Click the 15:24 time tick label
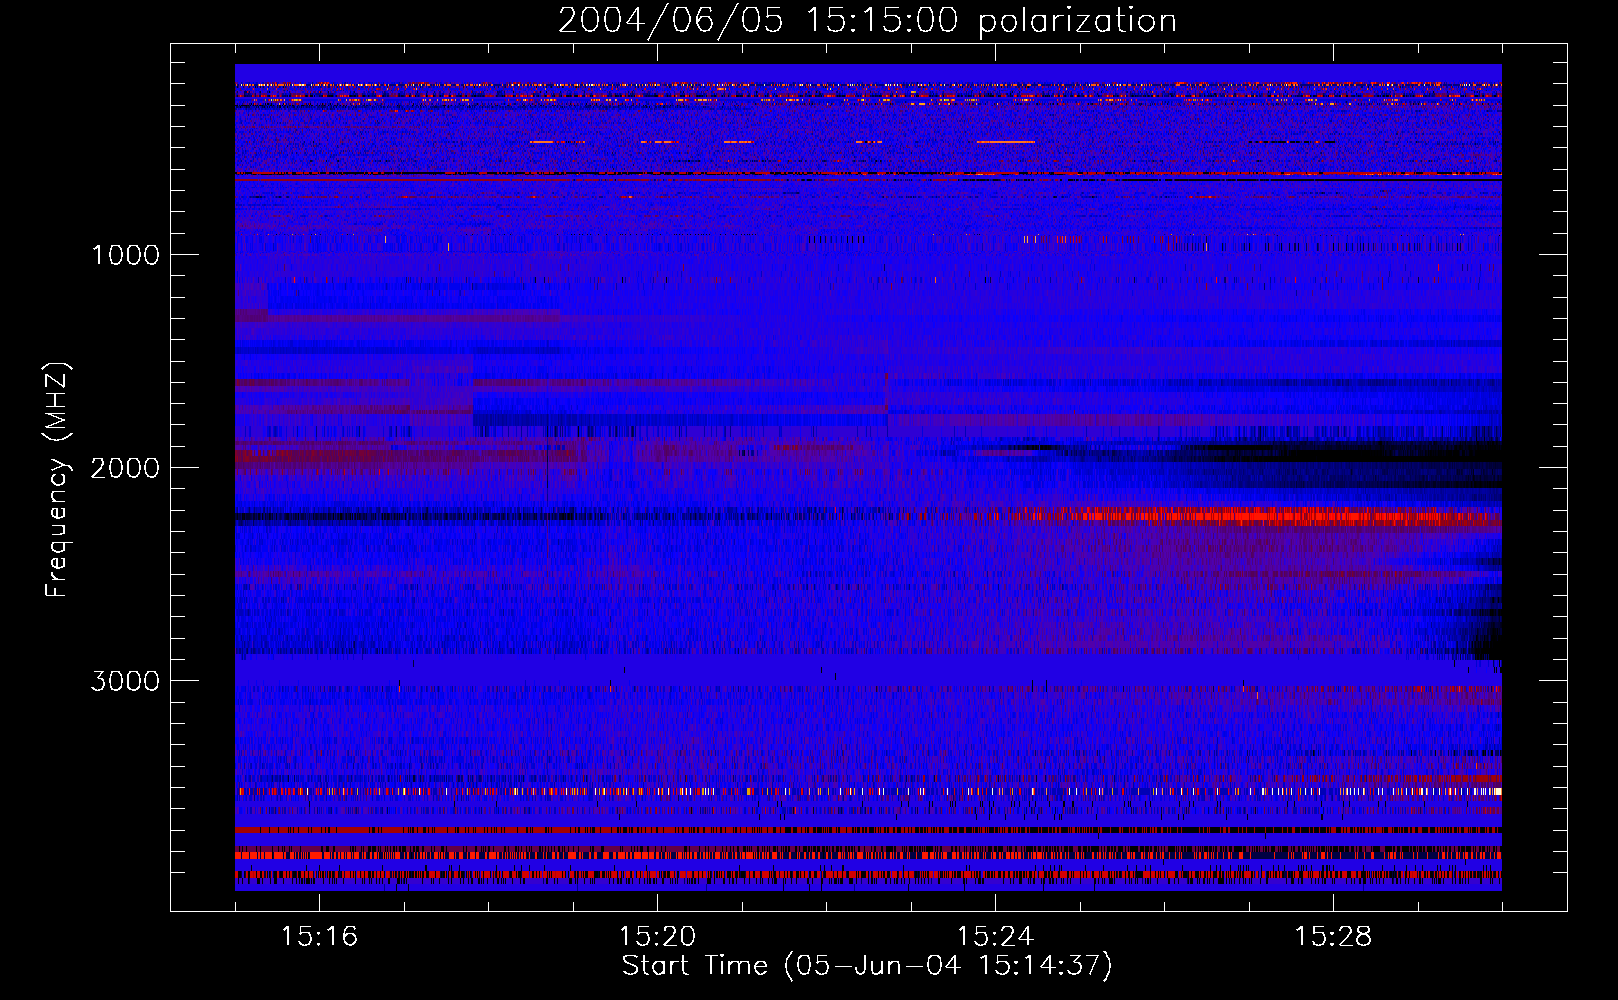This screenshot has height=1000, width=1618. 995,937
